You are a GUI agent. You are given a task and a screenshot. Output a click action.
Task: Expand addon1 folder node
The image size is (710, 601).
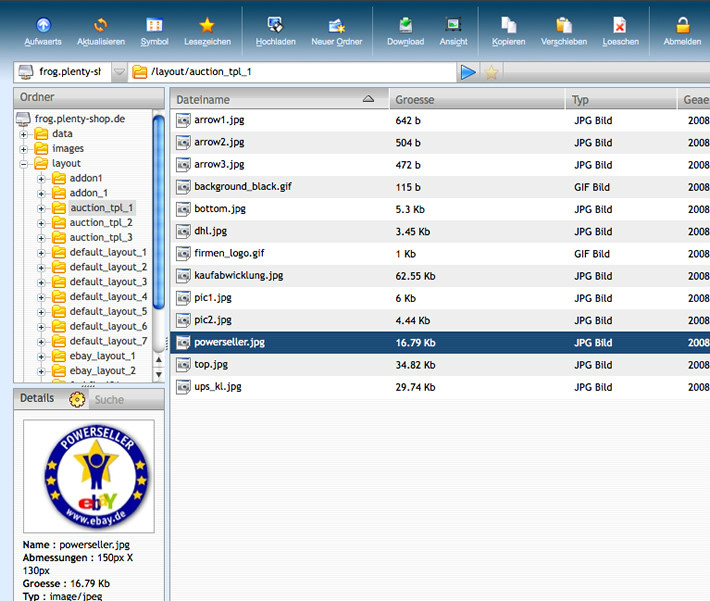point(41,179)
